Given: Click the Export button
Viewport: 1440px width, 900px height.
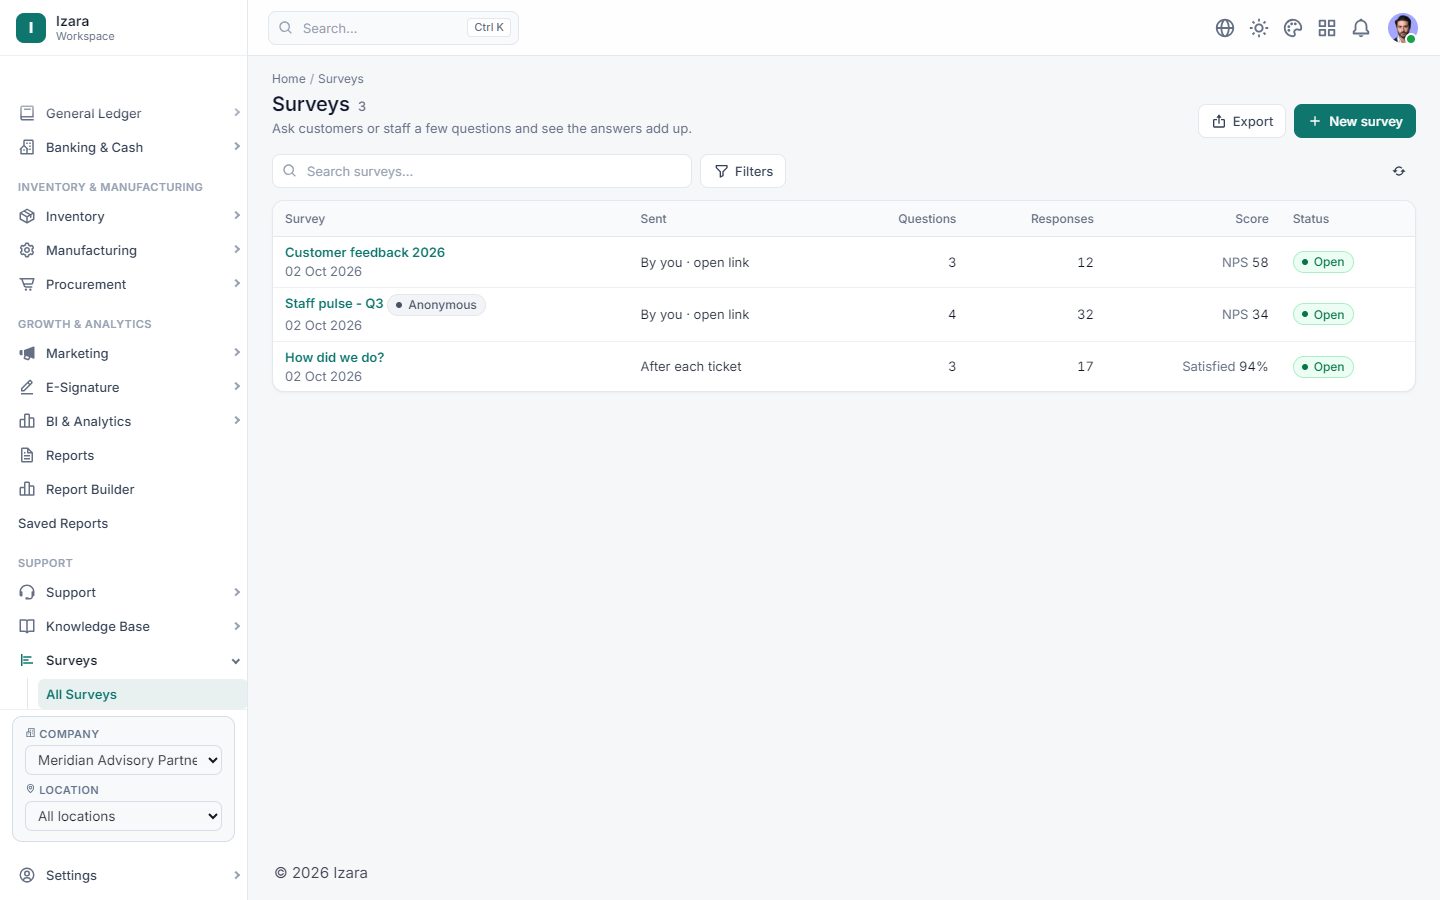Looking at the screenshot, I should point(1242,121).
